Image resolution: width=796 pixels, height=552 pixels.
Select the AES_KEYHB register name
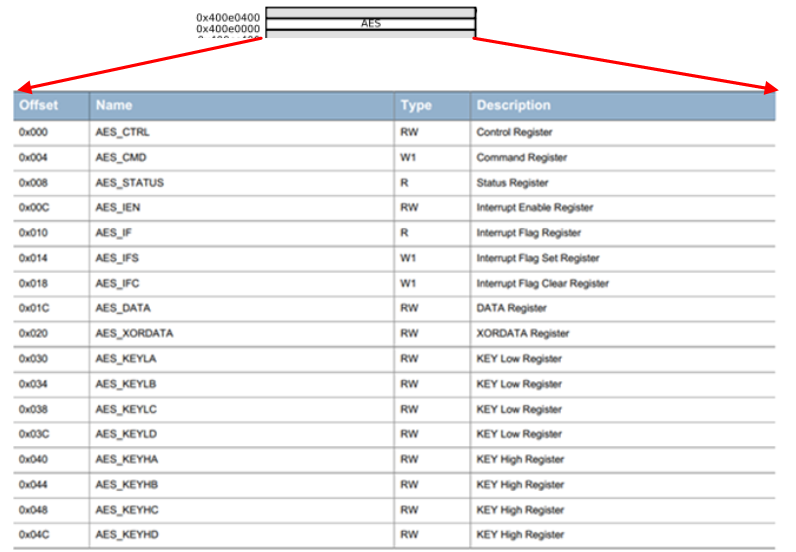(127, 485)
